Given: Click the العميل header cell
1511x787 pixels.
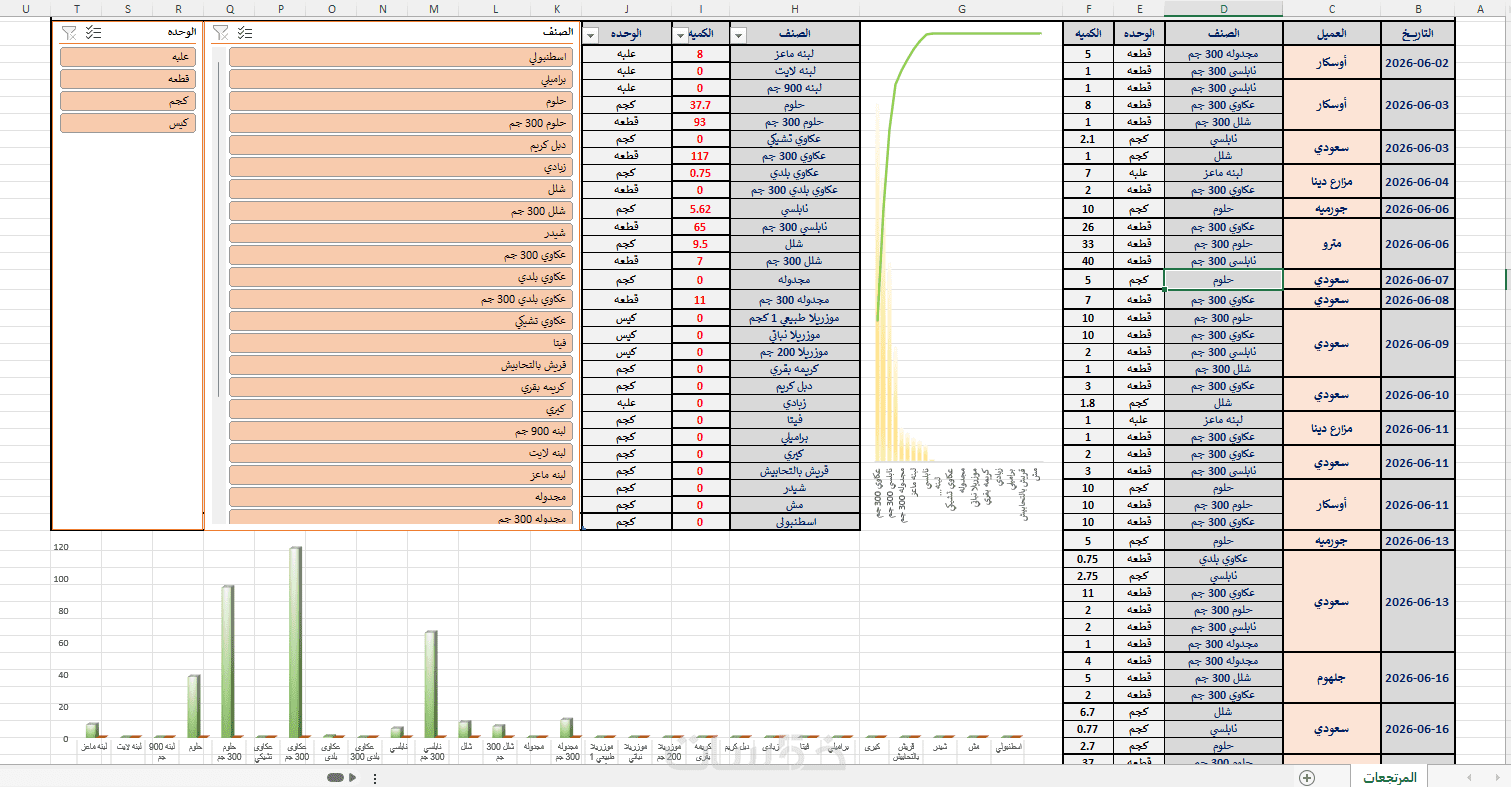Looking at the screenshot, I should pyautogui.click(x=1333, y=33).
